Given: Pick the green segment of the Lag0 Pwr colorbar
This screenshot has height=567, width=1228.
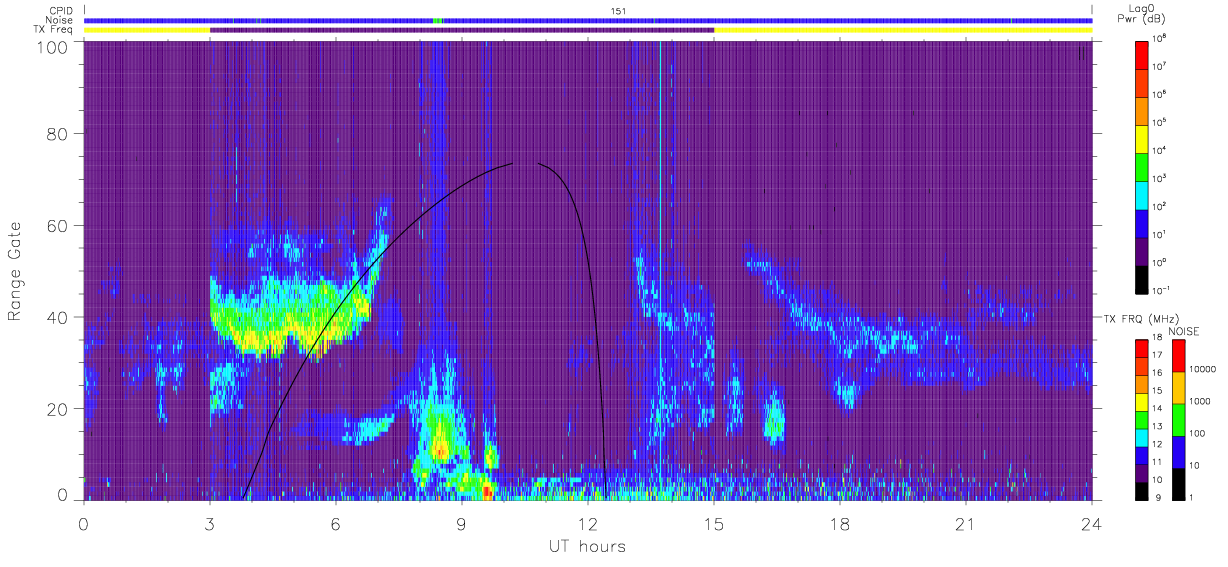Looking at the screenshot, I should pyautogui.click(x=1143, y=166).
